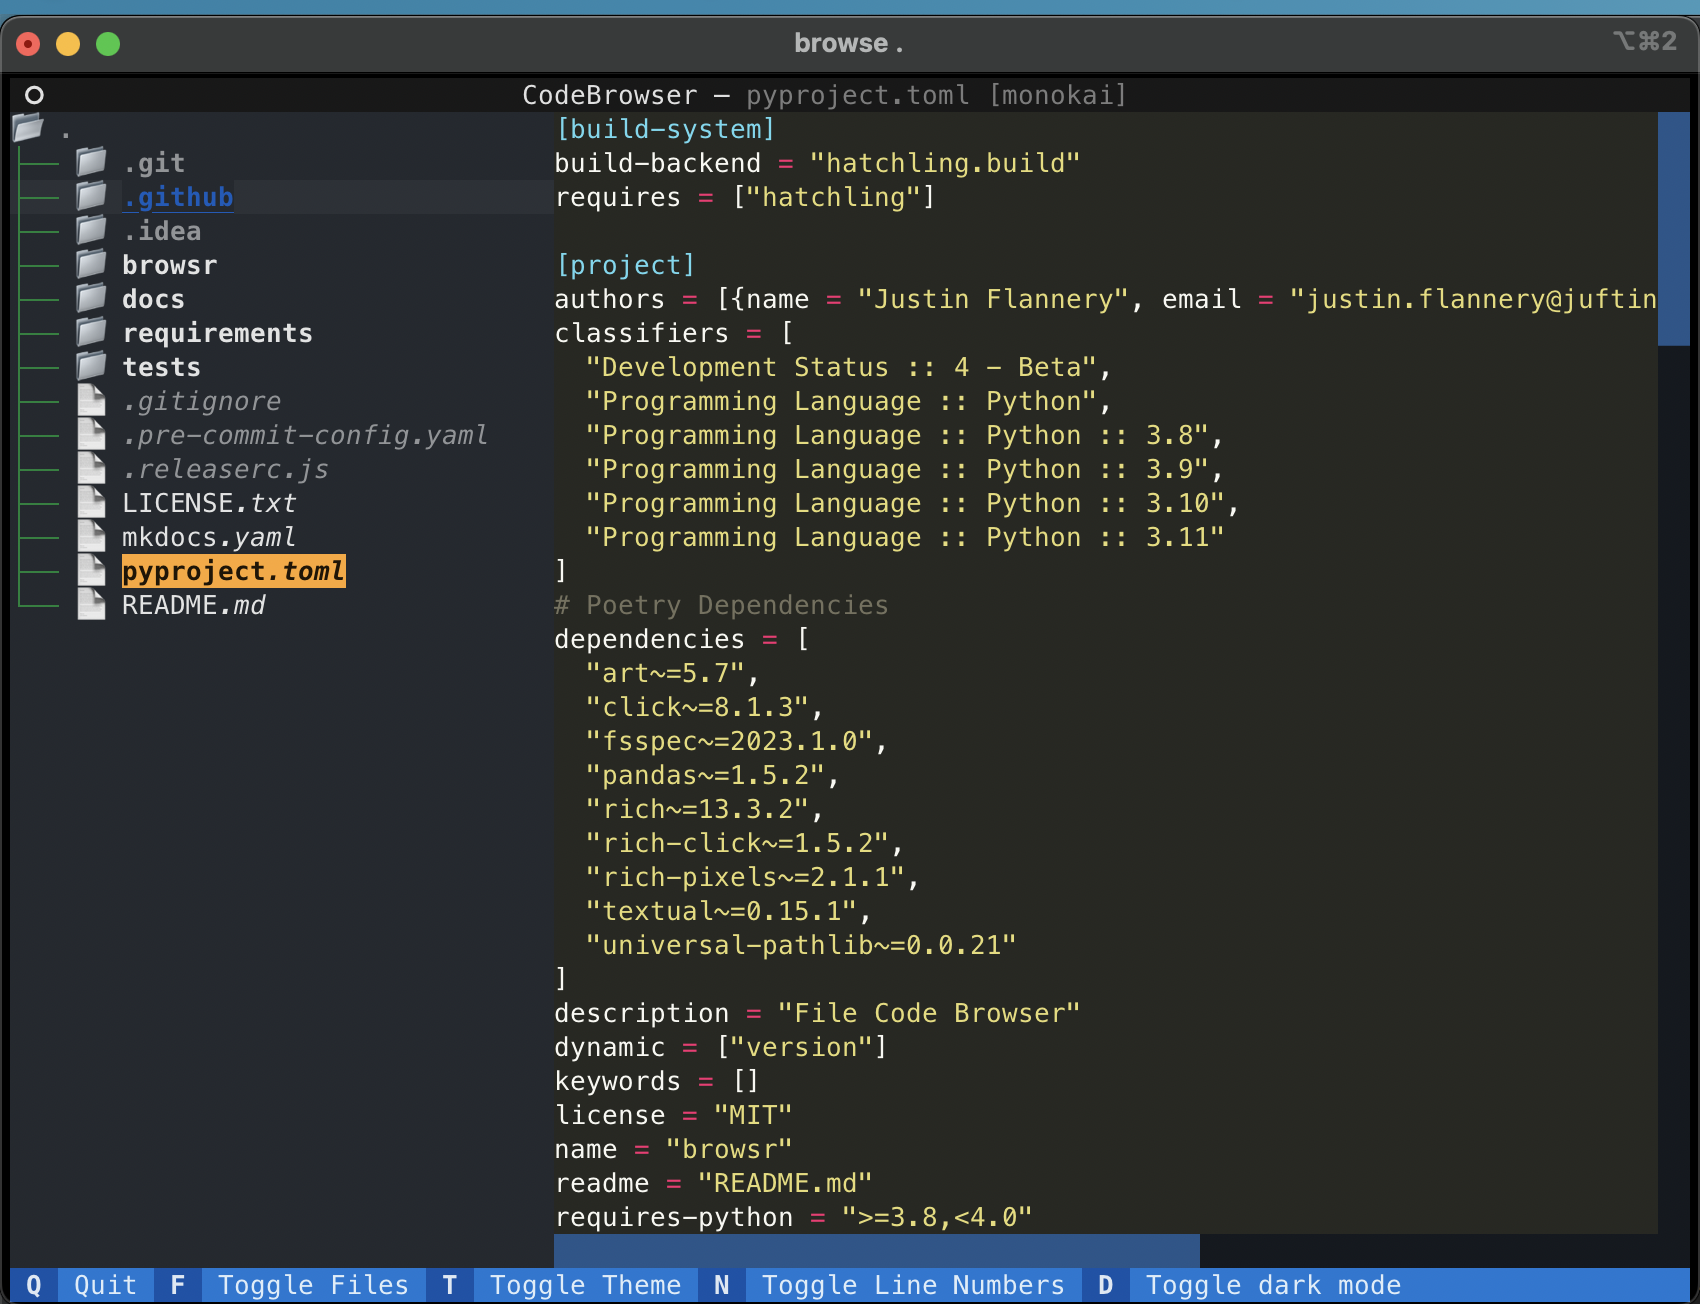1700x1304 pixels.
Task: Click the Q key badge
Action: coord(34,1285)
